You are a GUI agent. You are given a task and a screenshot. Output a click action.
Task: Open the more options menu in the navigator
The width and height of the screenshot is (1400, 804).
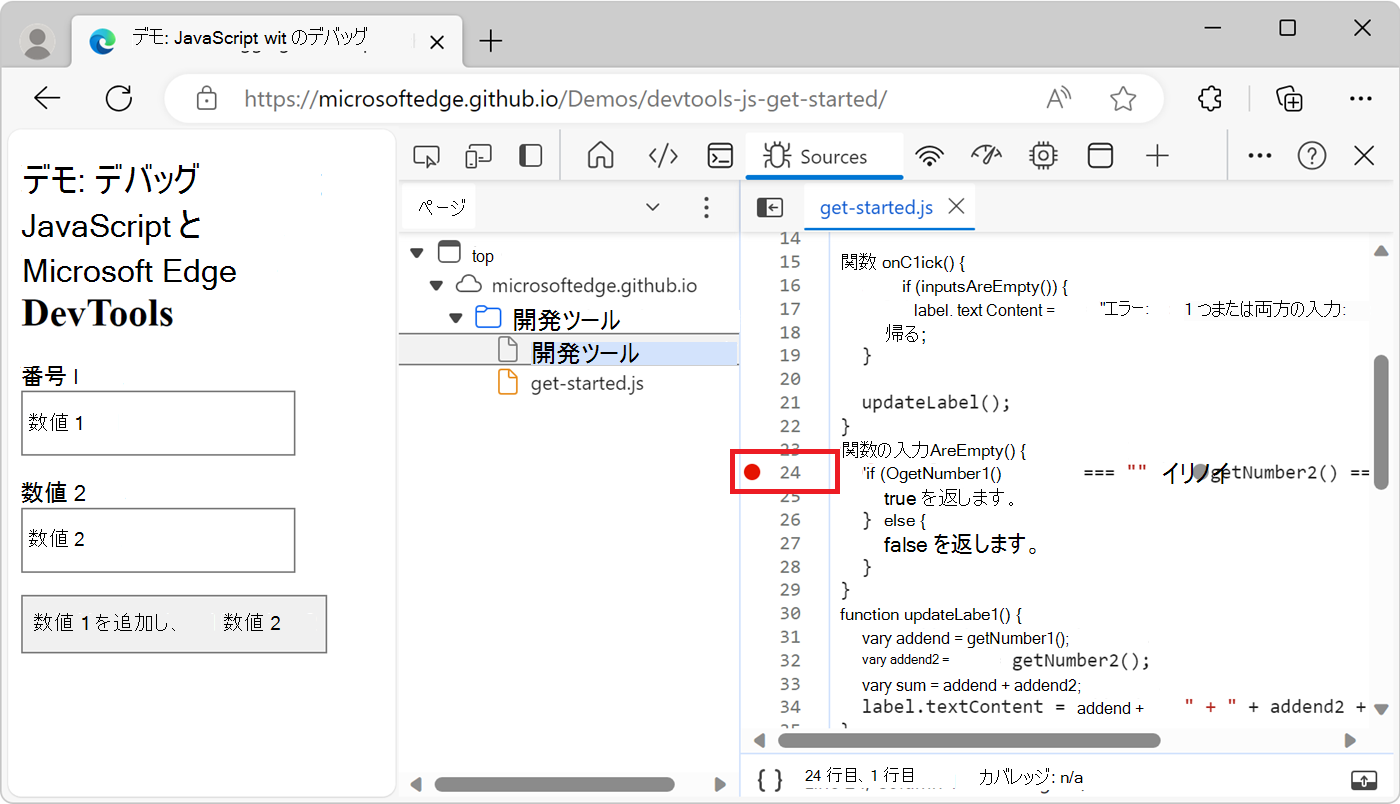(707, 207)
